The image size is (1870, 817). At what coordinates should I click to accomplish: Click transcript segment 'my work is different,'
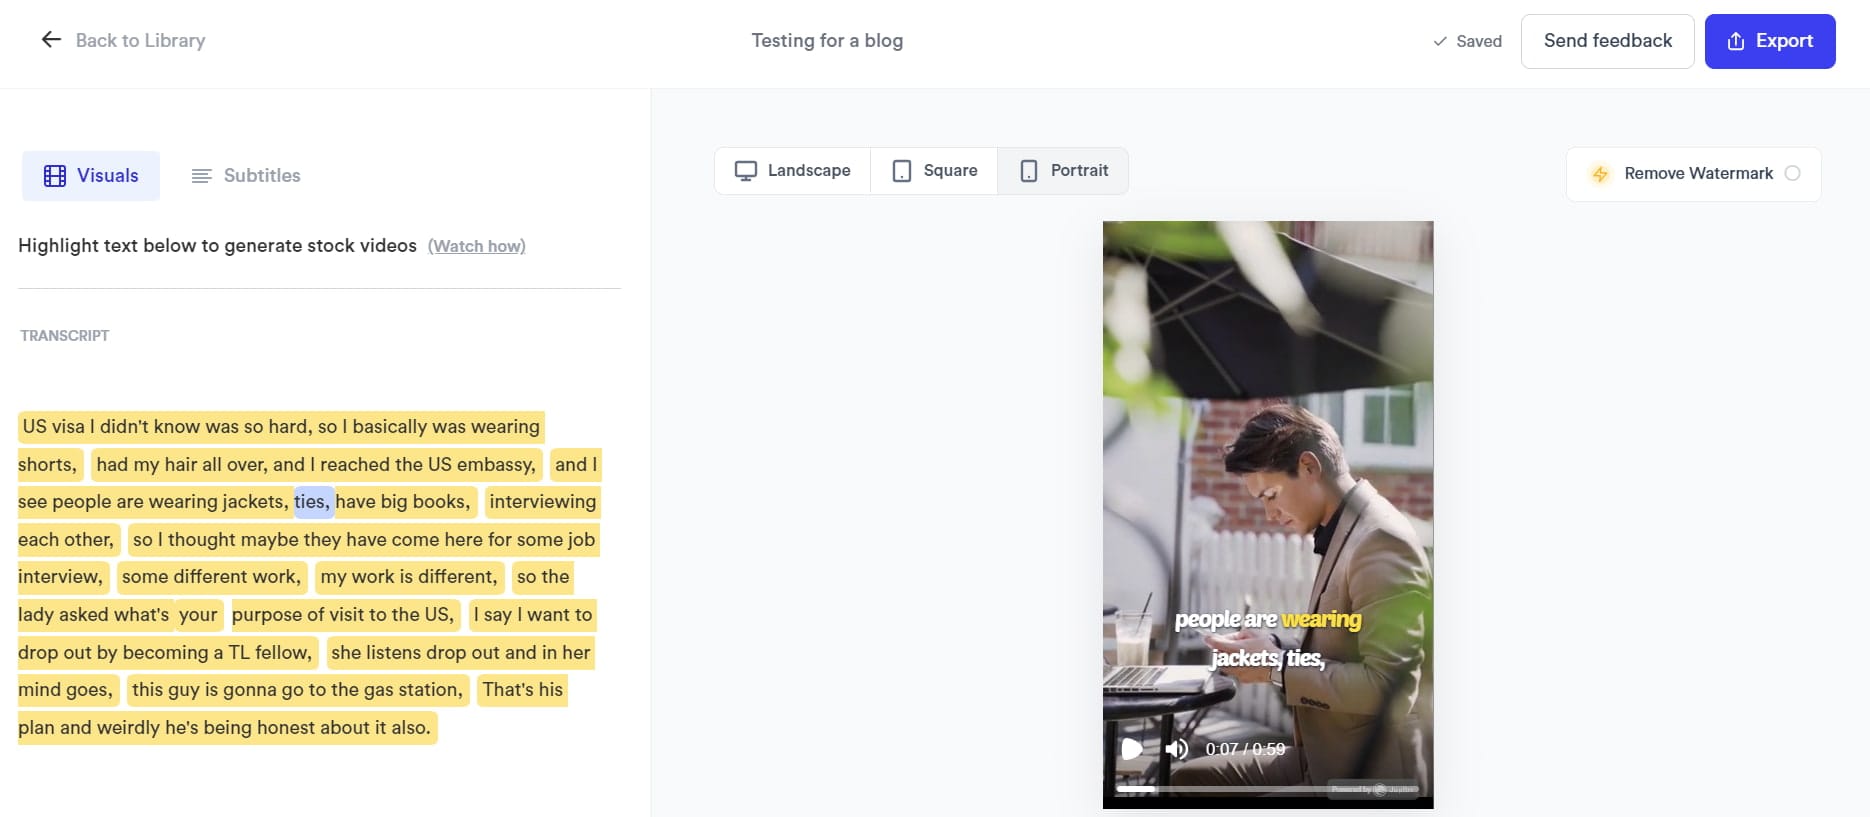pos(409,577)
